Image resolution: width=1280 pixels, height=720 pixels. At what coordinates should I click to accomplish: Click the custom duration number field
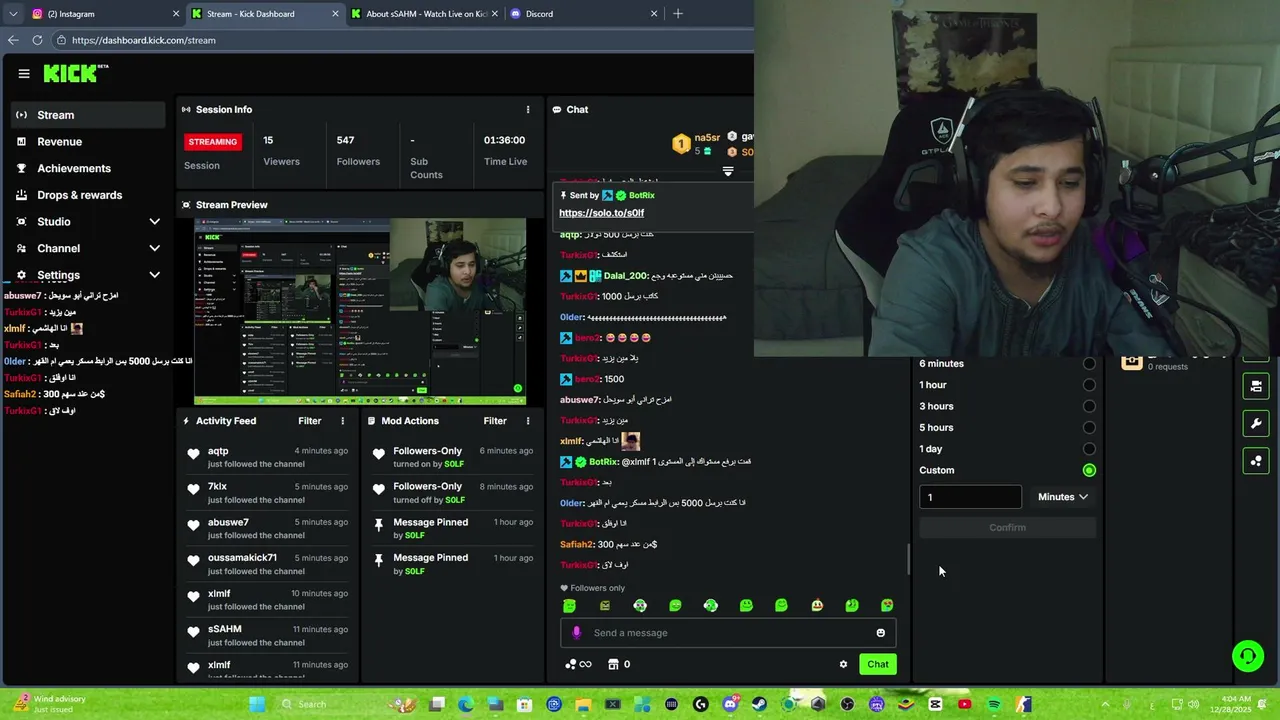coord(971,497)
